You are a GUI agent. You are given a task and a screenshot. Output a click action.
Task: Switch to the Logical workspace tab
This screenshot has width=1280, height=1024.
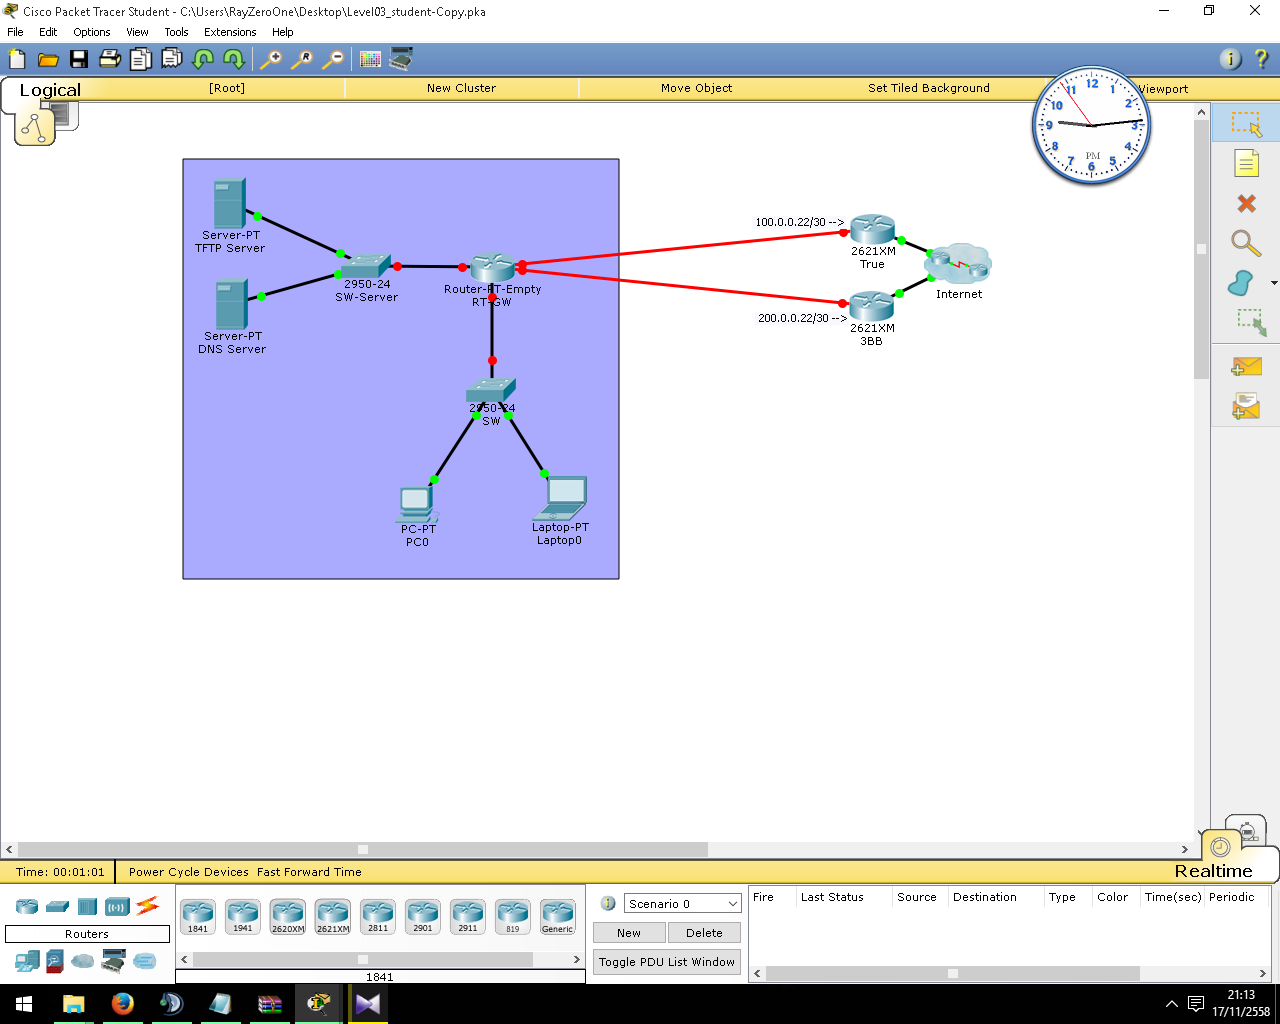pos(50,90)
